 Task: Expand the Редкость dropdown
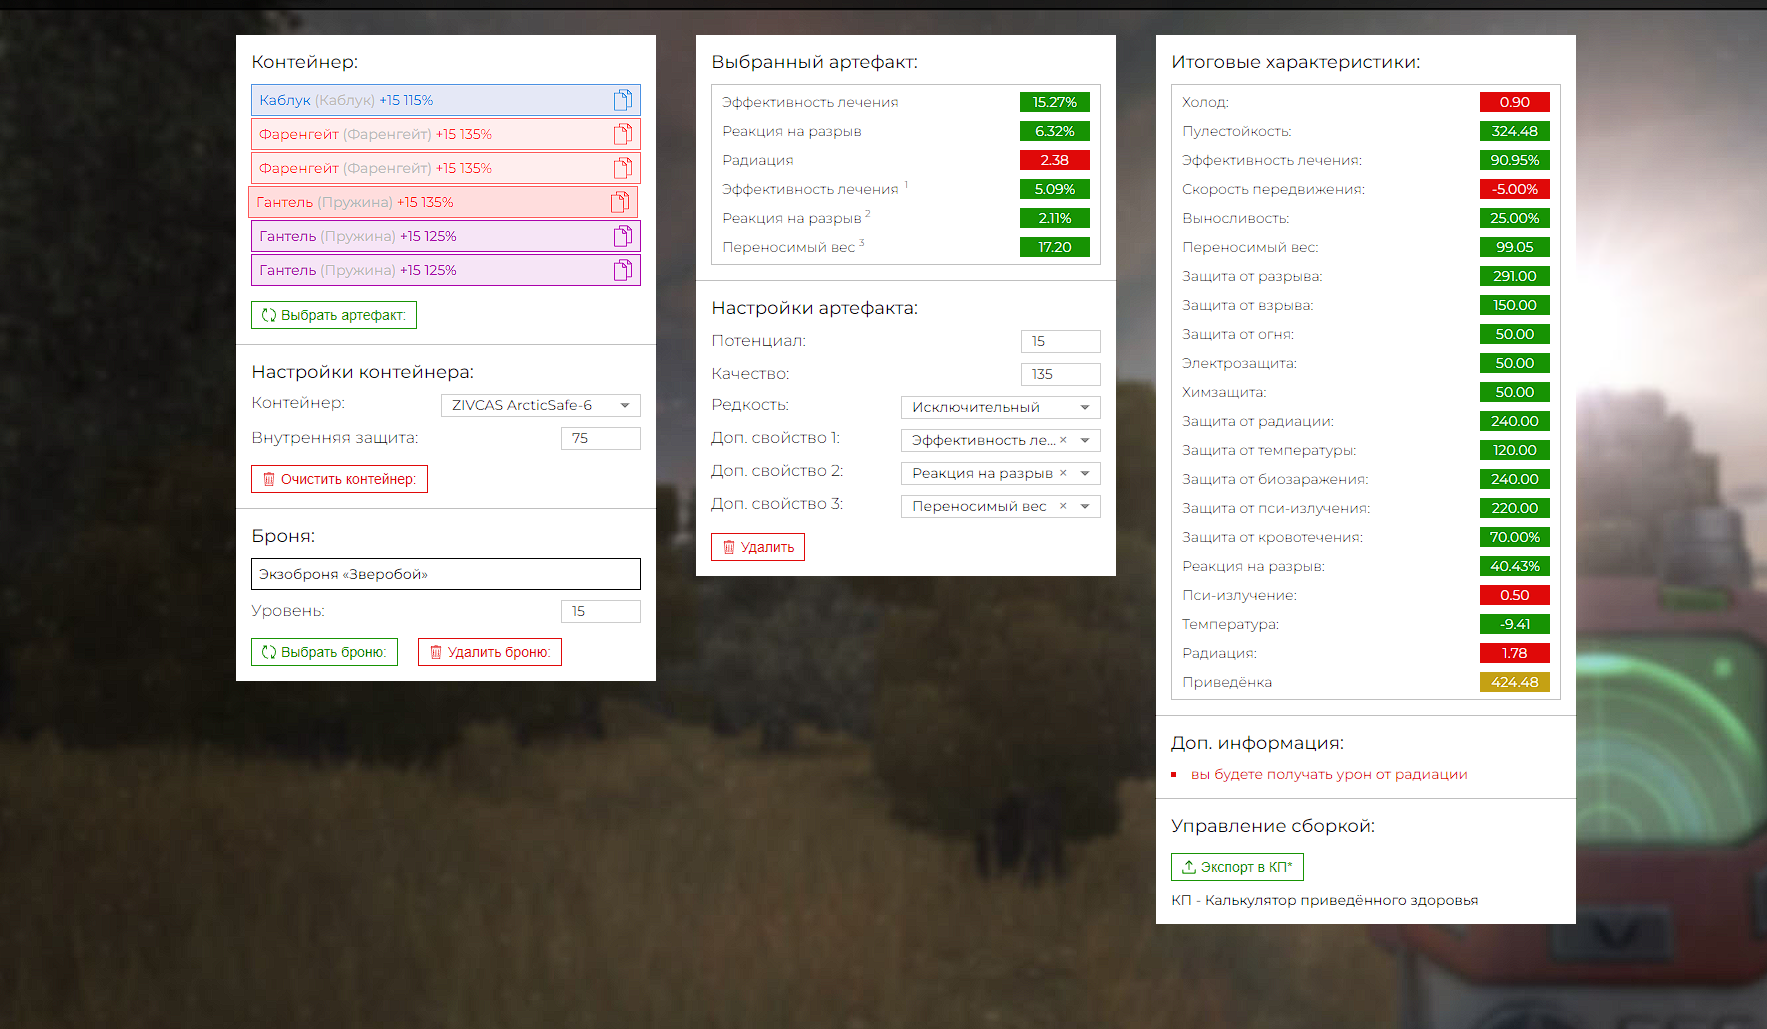(1000, 407)
